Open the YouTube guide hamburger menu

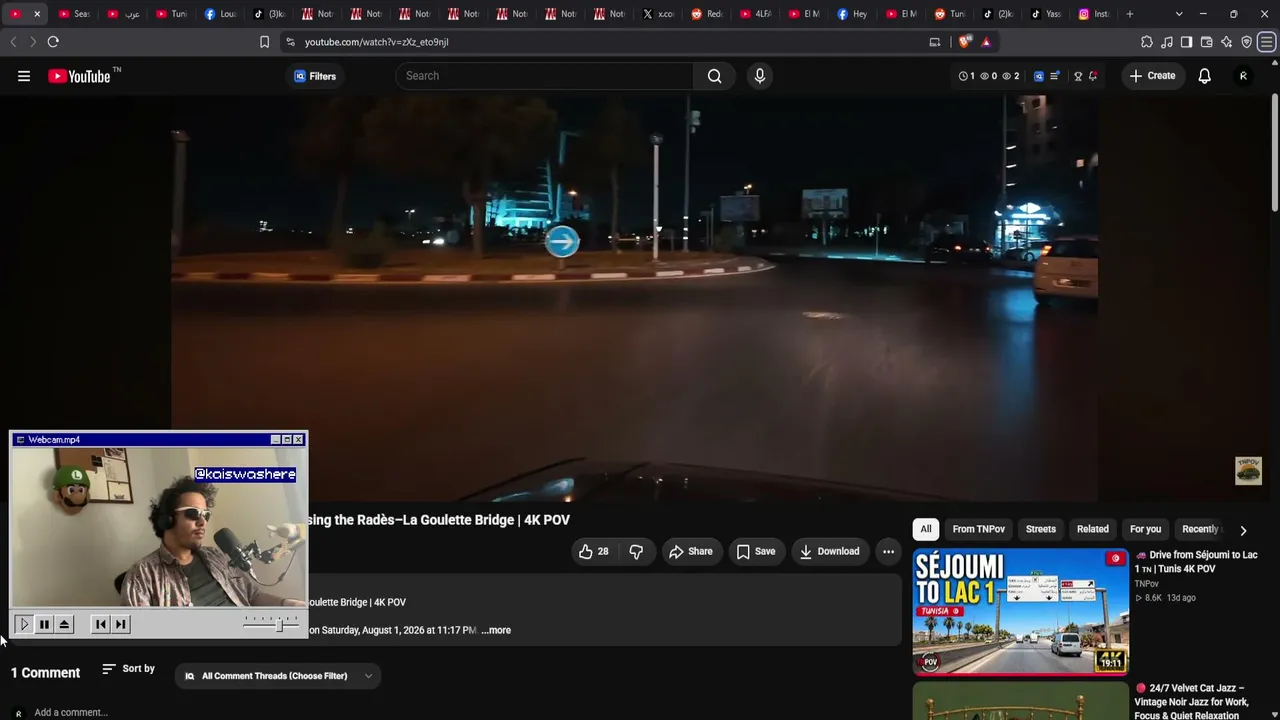pyautogui.click(x=24, y=76)
